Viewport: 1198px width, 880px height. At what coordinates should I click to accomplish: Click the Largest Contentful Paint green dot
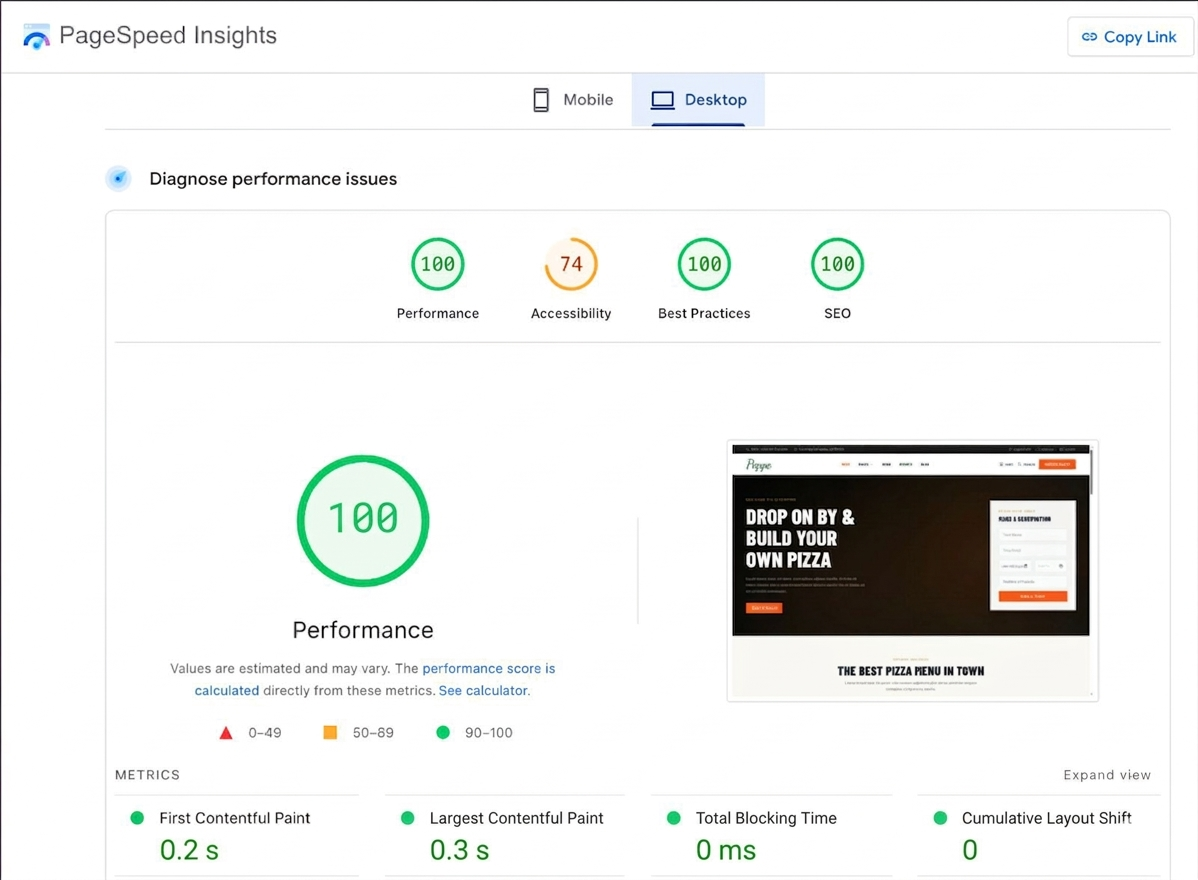[408, 818]
